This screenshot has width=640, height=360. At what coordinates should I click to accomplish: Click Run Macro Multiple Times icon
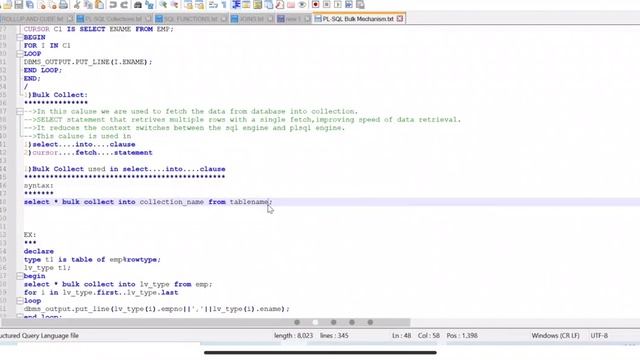(x=349, y=5)
